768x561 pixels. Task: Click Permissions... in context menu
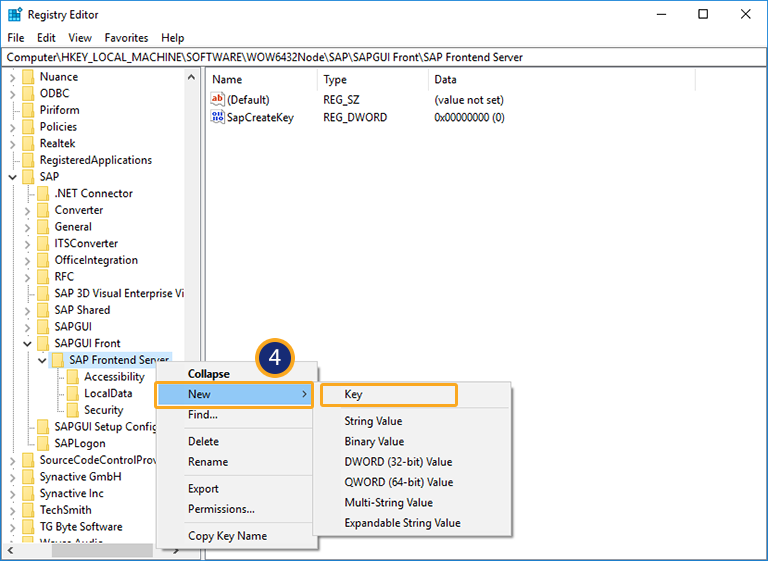pyautogui.click(x=221, y=509)
